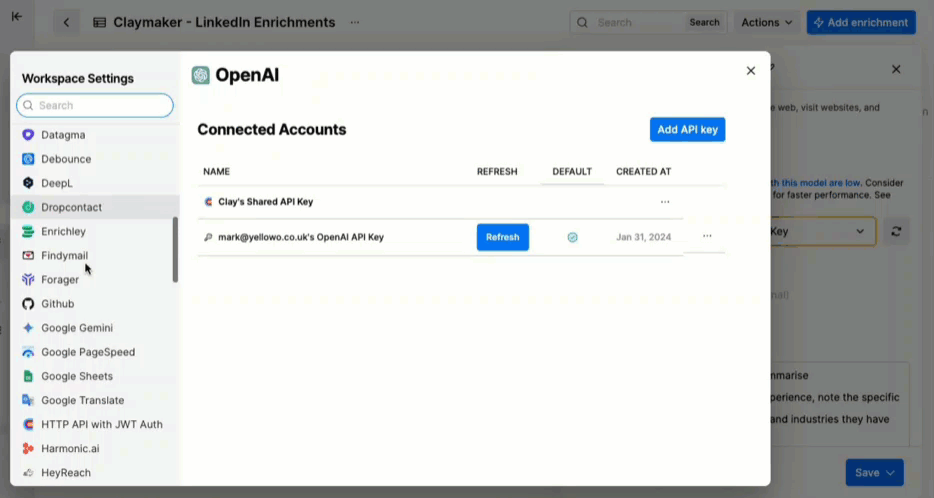Click the settings list scrollbar thumb
This screenshot has height=498, width=934.
coord(175,249)
